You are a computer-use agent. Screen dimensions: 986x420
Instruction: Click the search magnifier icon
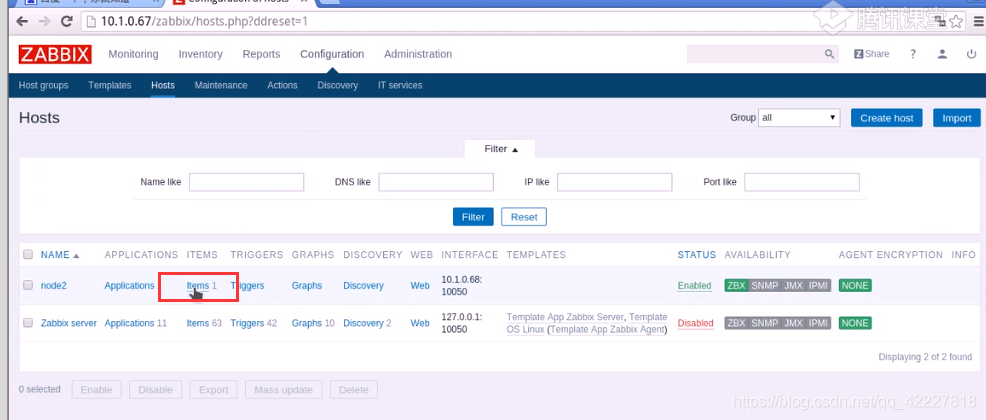coord(829,54)
